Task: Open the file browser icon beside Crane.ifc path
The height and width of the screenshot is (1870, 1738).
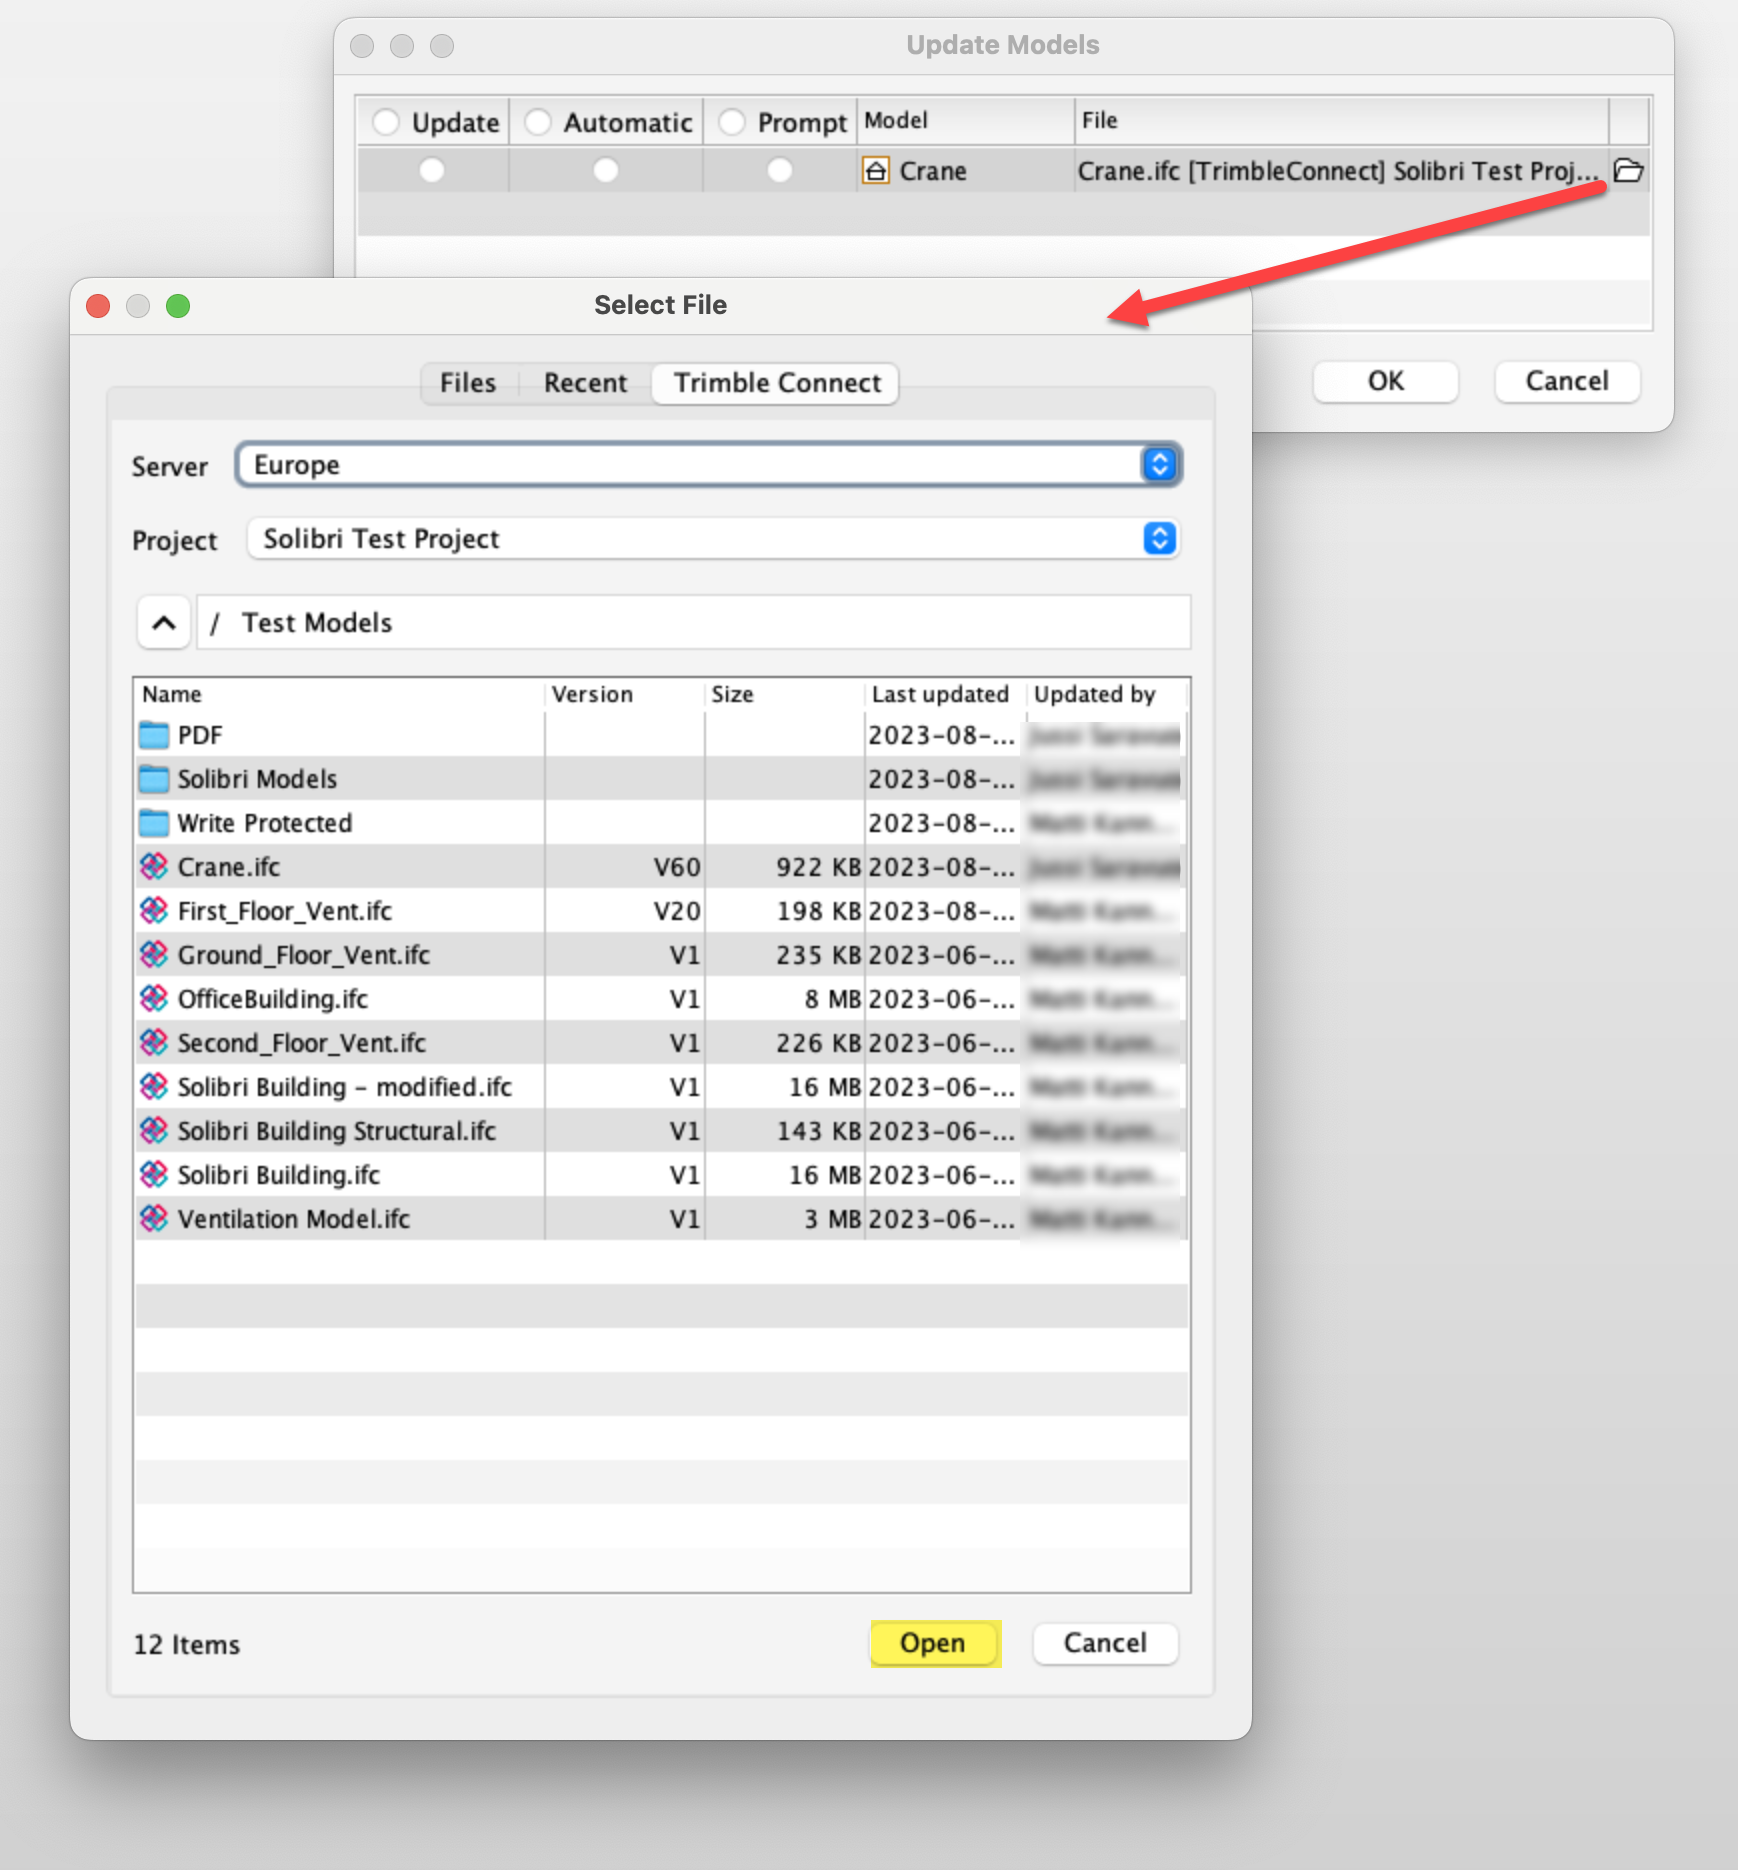Action: tap(1630, 171)
